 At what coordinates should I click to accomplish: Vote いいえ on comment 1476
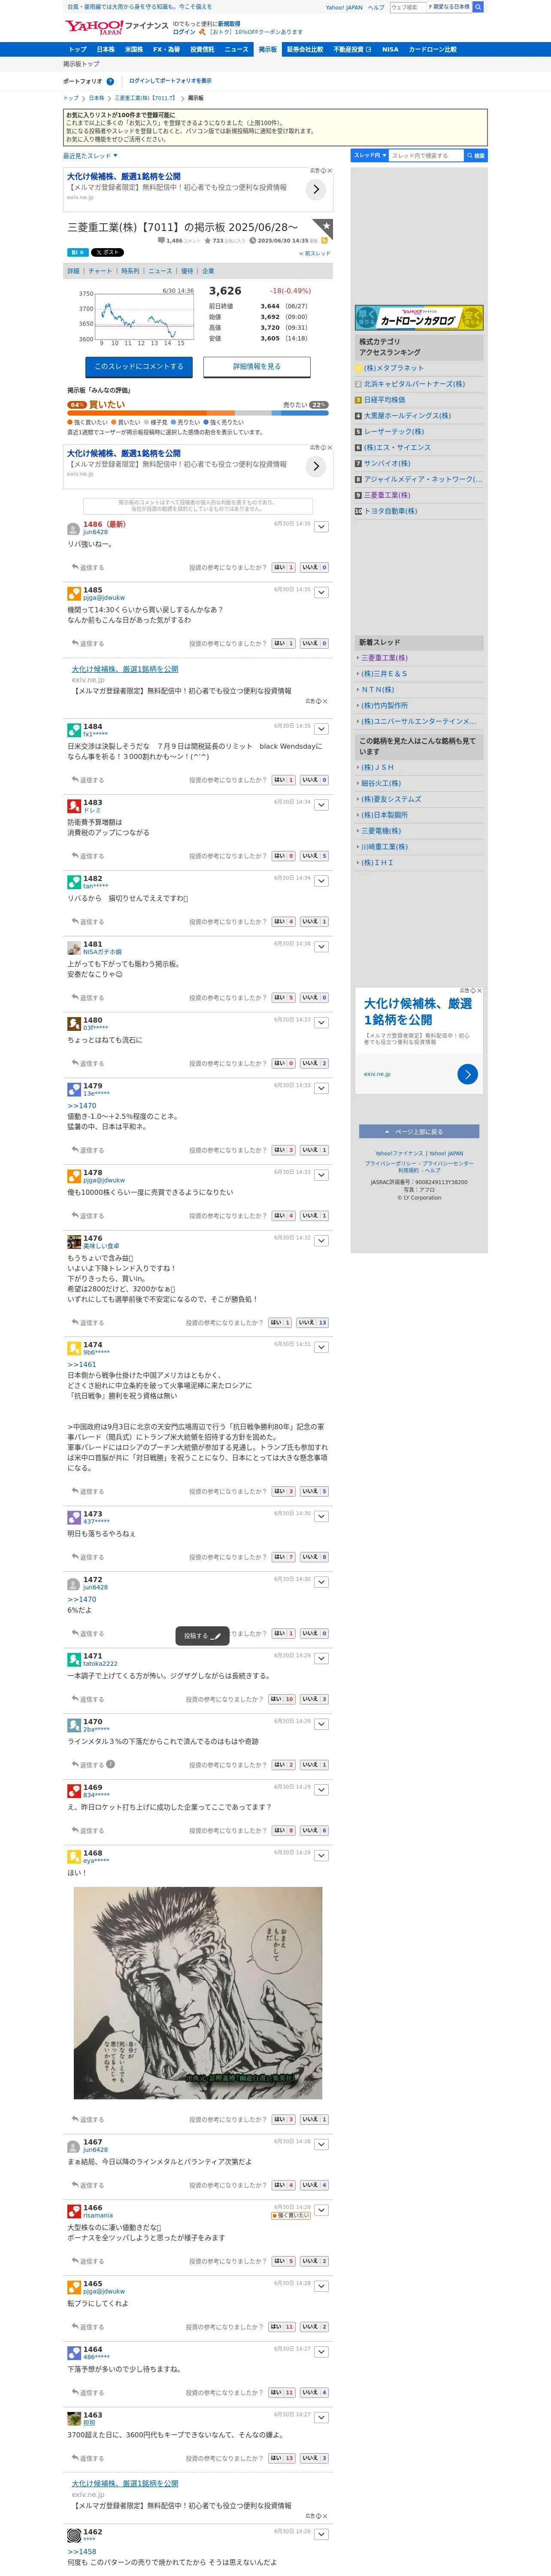point(312,1323)
